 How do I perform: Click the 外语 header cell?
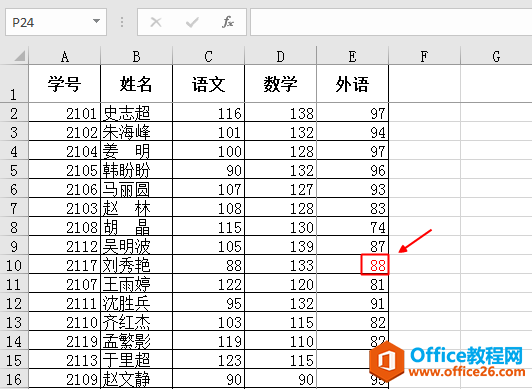352,83
